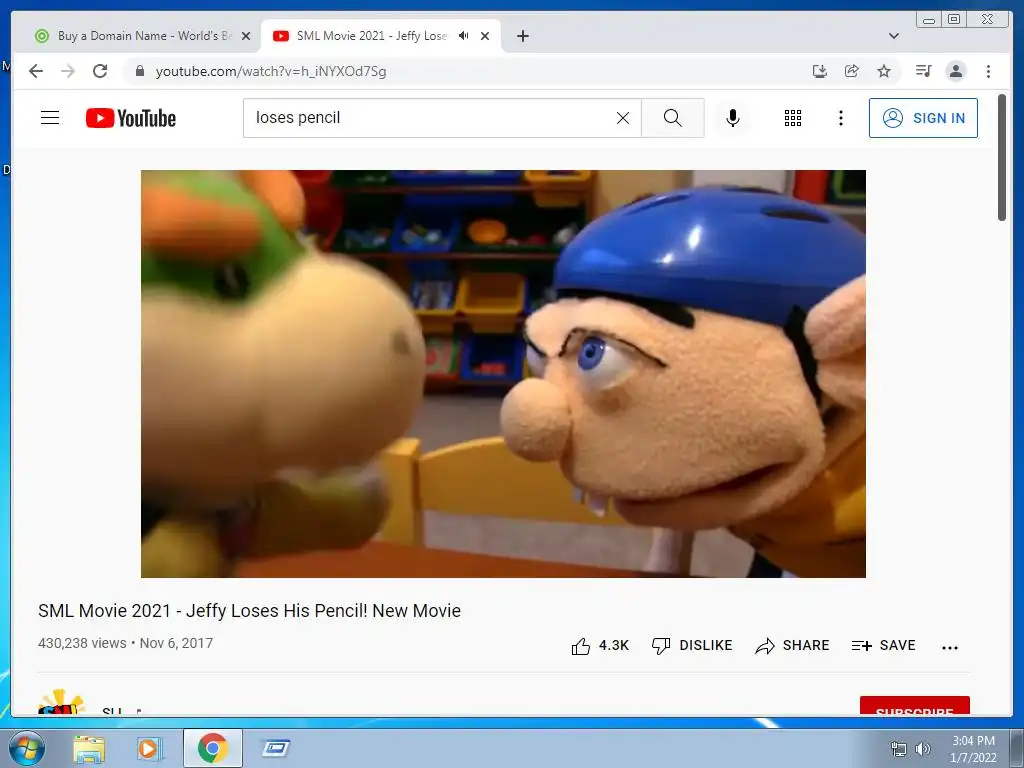Open a new tab
Viewport: 1024px width, 768px height.
pos(522,36)
